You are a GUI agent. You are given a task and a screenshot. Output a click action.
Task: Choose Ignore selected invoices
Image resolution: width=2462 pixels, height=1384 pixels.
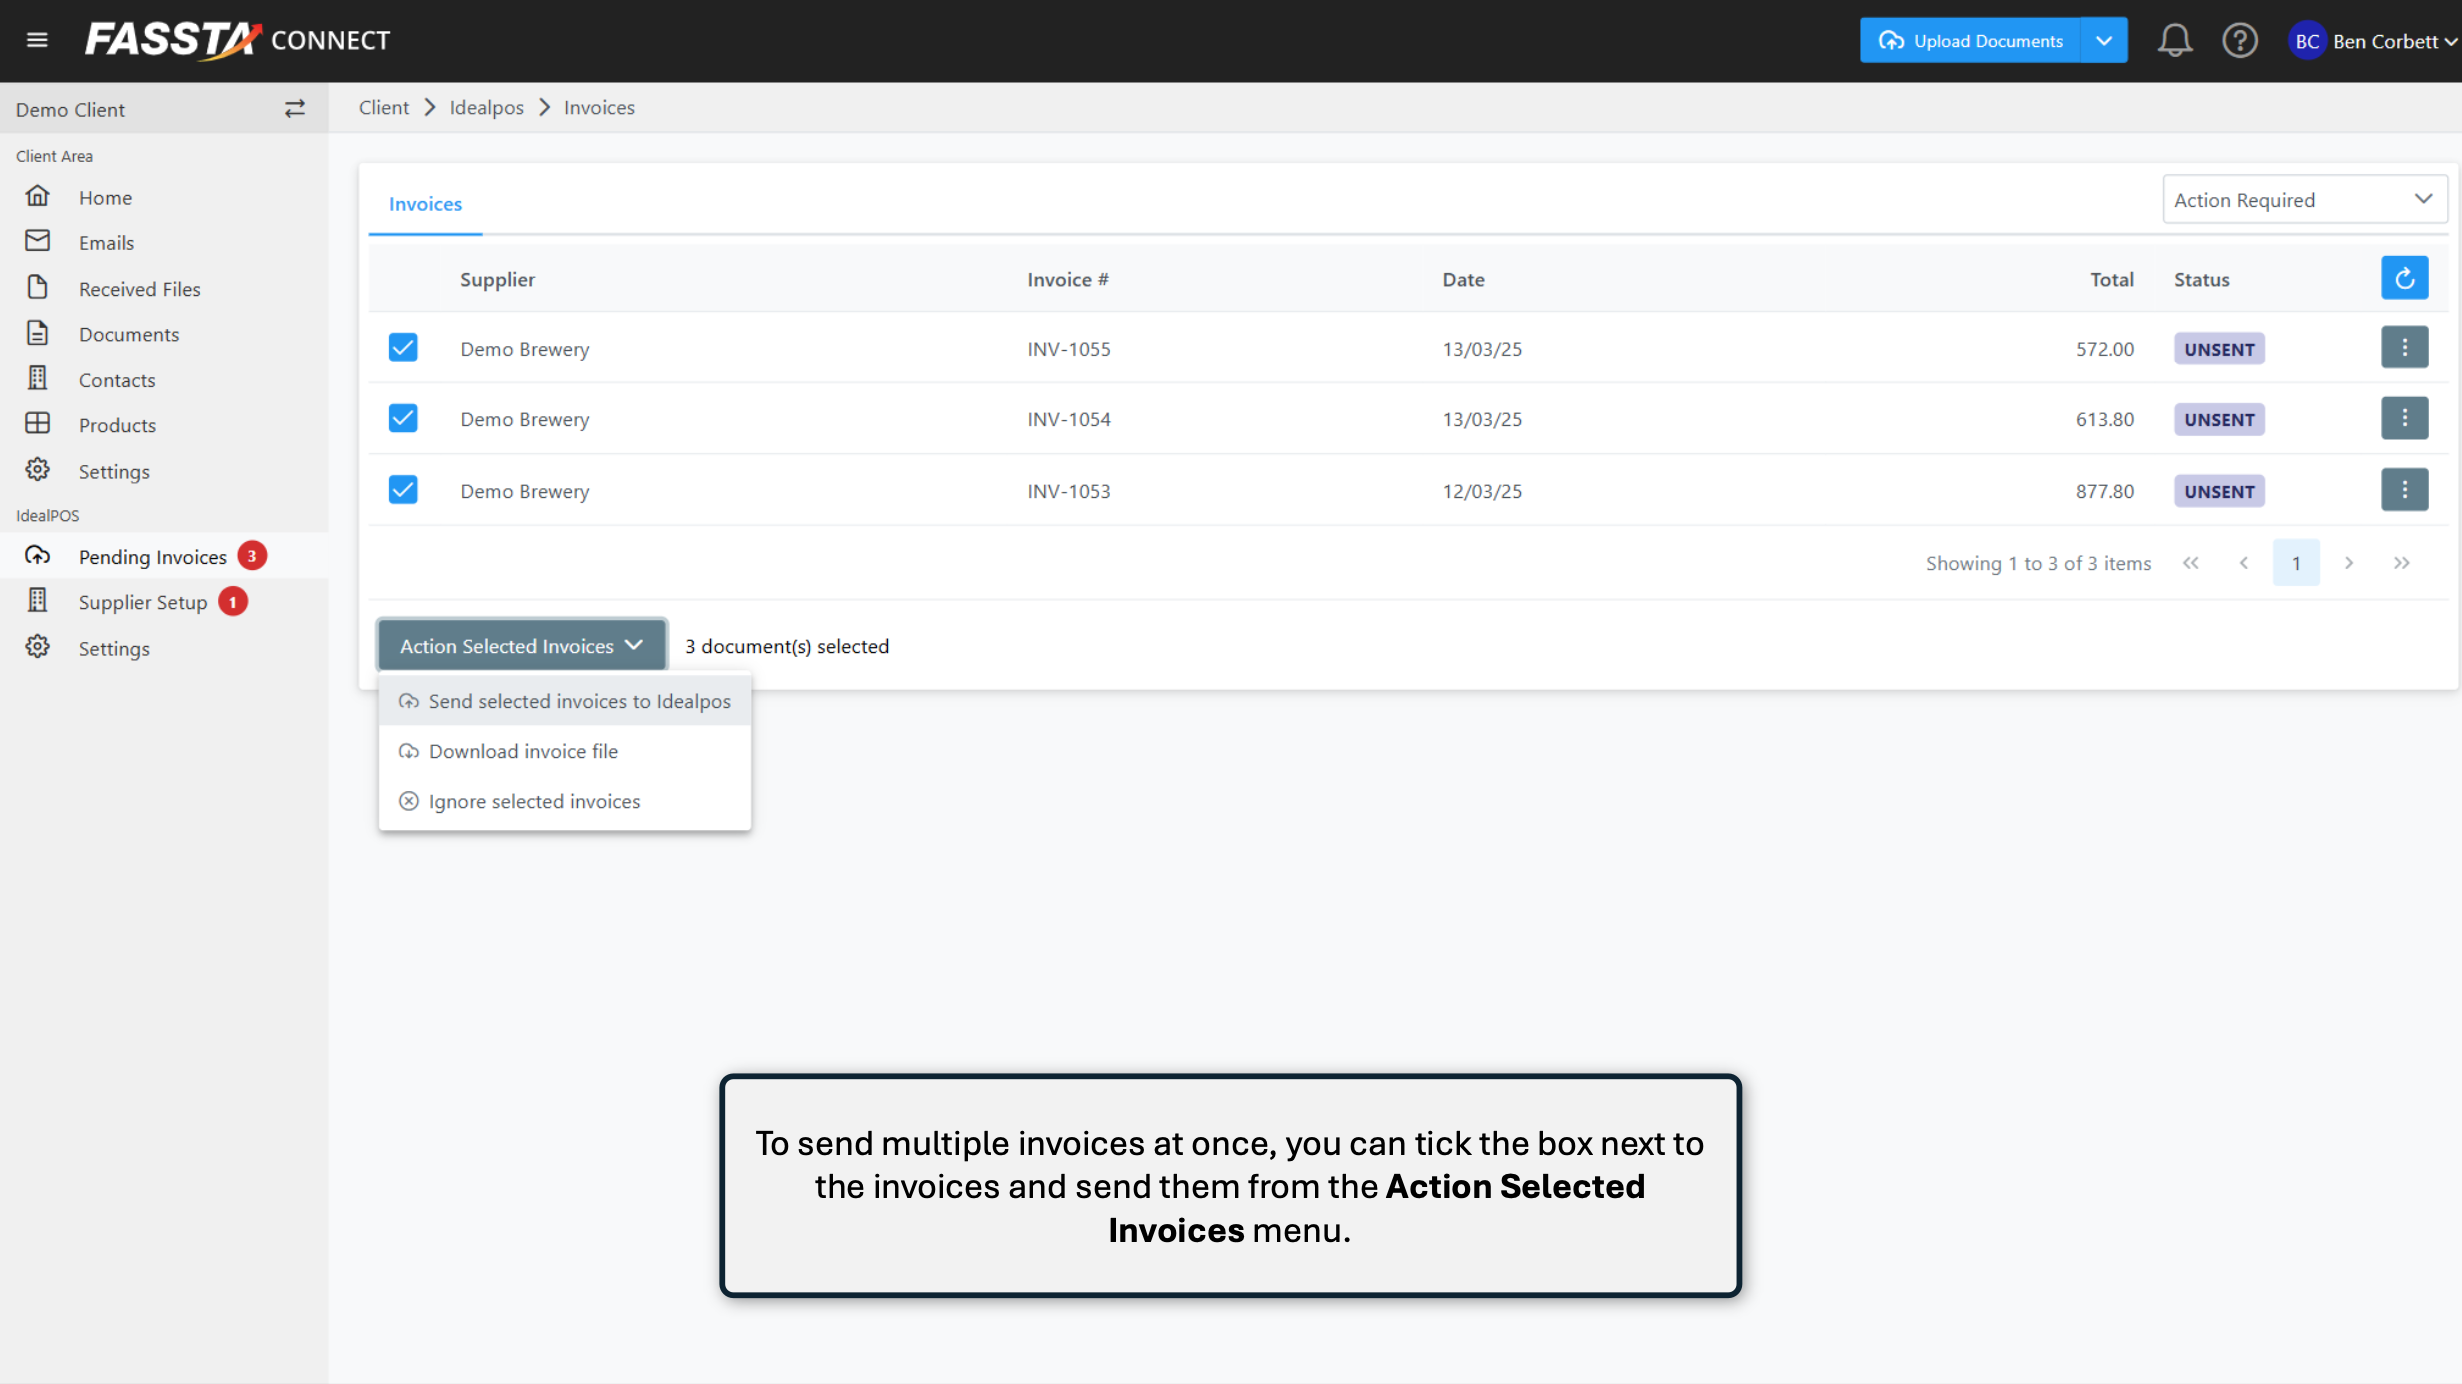pyautogui.click(x=565, y=801)
